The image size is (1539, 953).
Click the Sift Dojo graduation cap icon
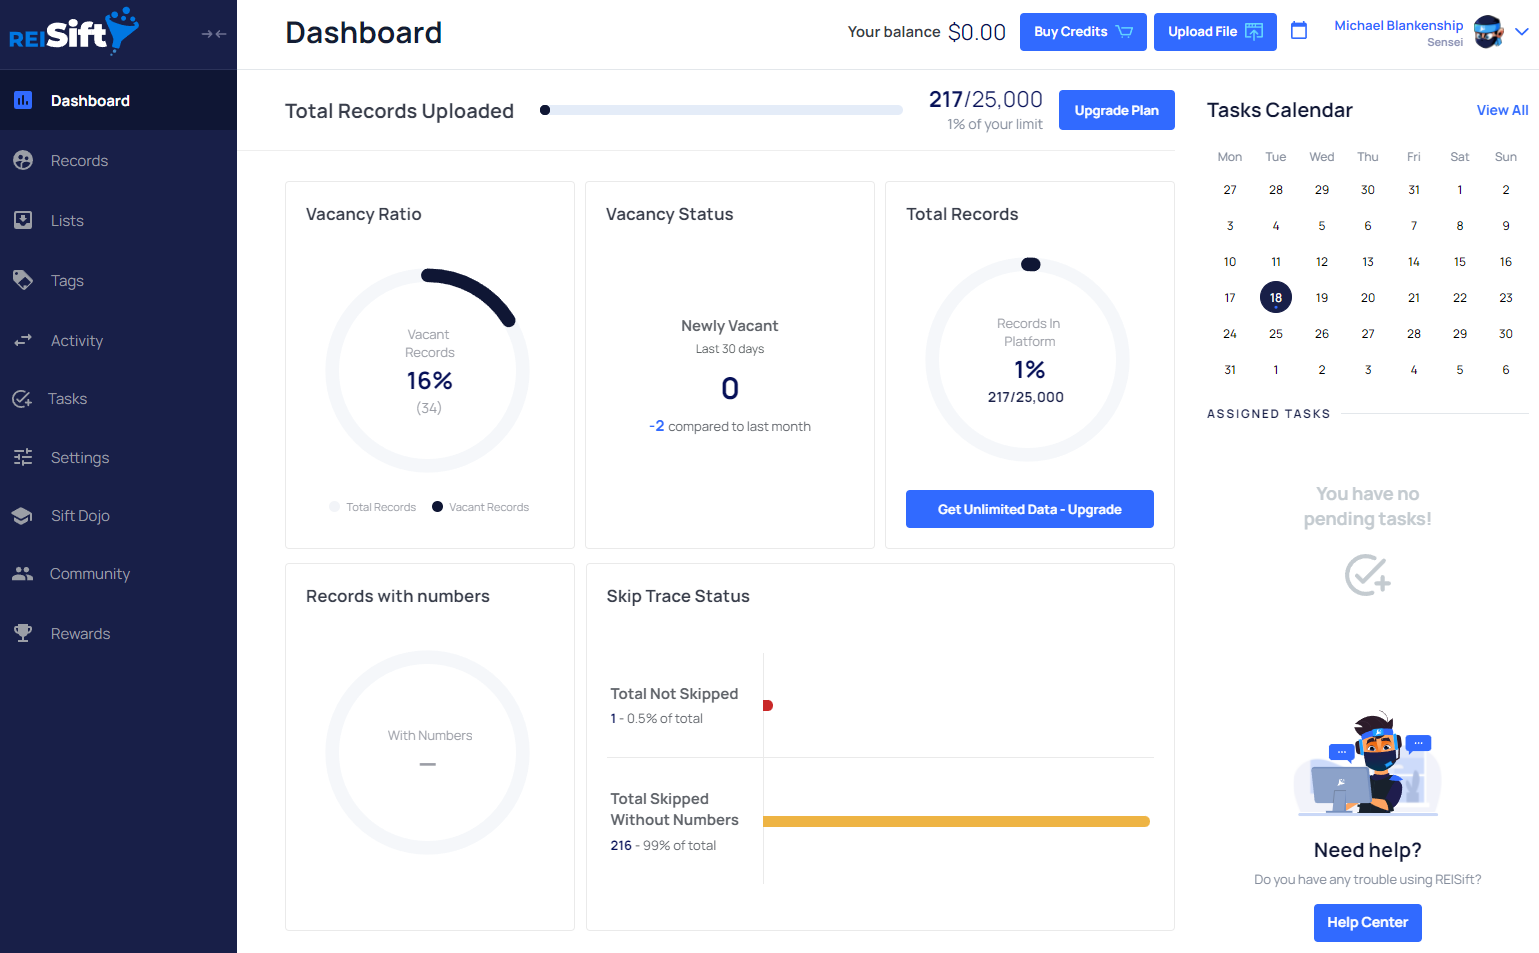coord(23,516)
